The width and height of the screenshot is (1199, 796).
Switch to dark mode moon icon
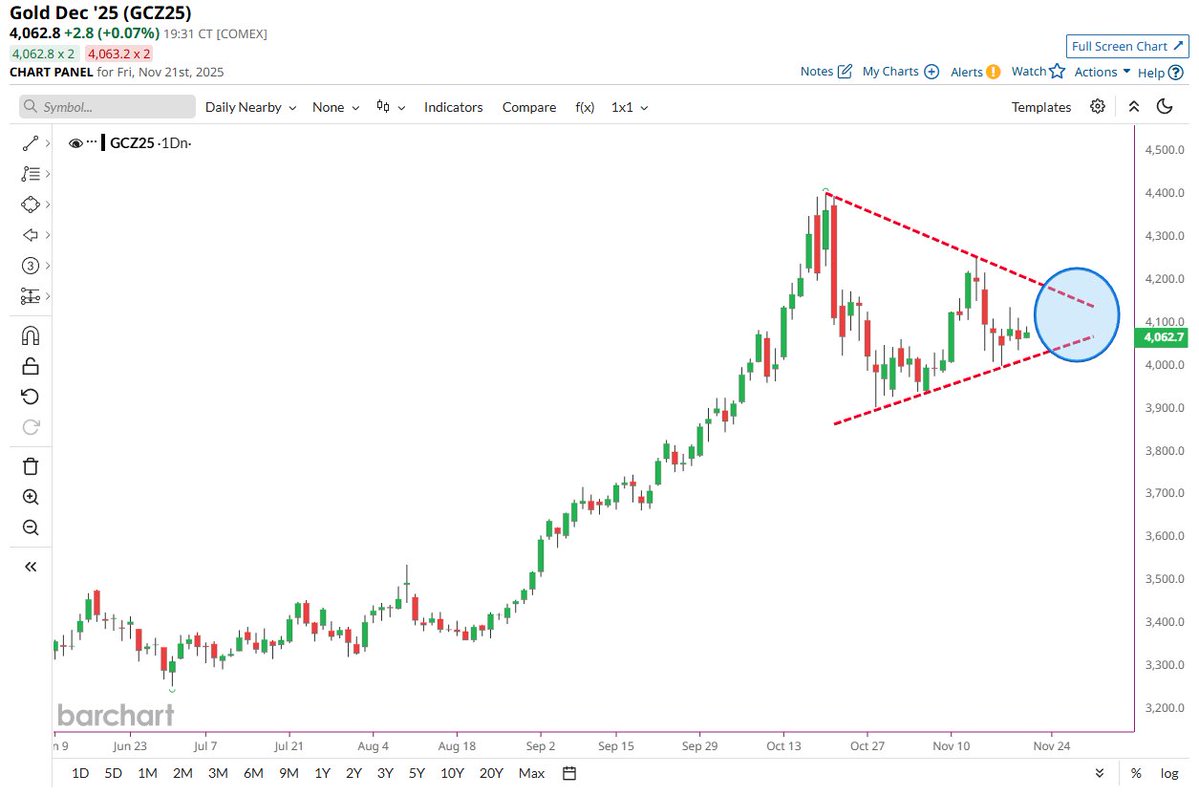(x=1165, y=106)
